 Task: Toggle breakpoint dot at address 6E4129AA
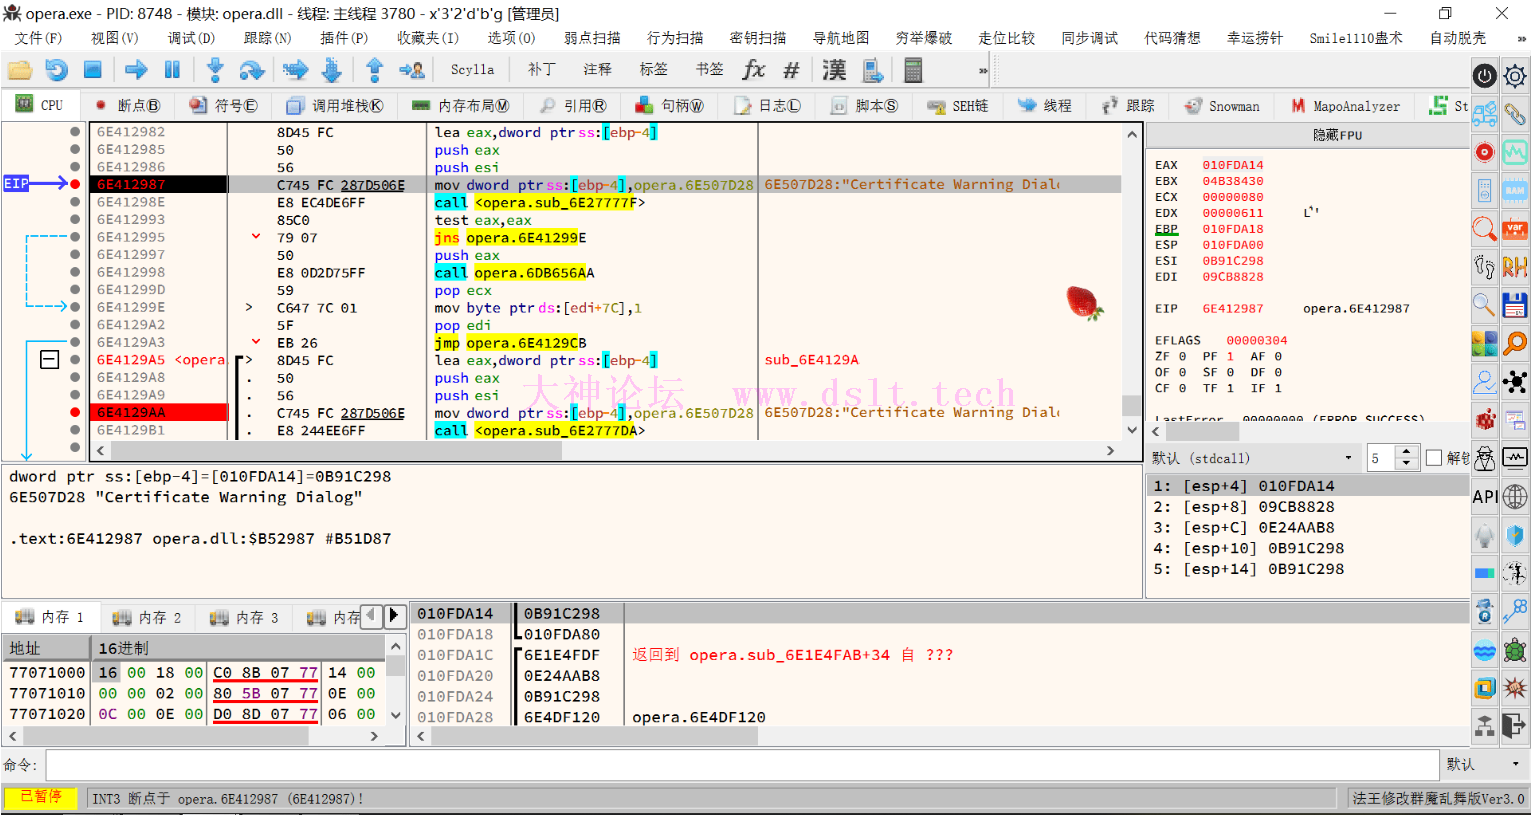pos(75,412)
